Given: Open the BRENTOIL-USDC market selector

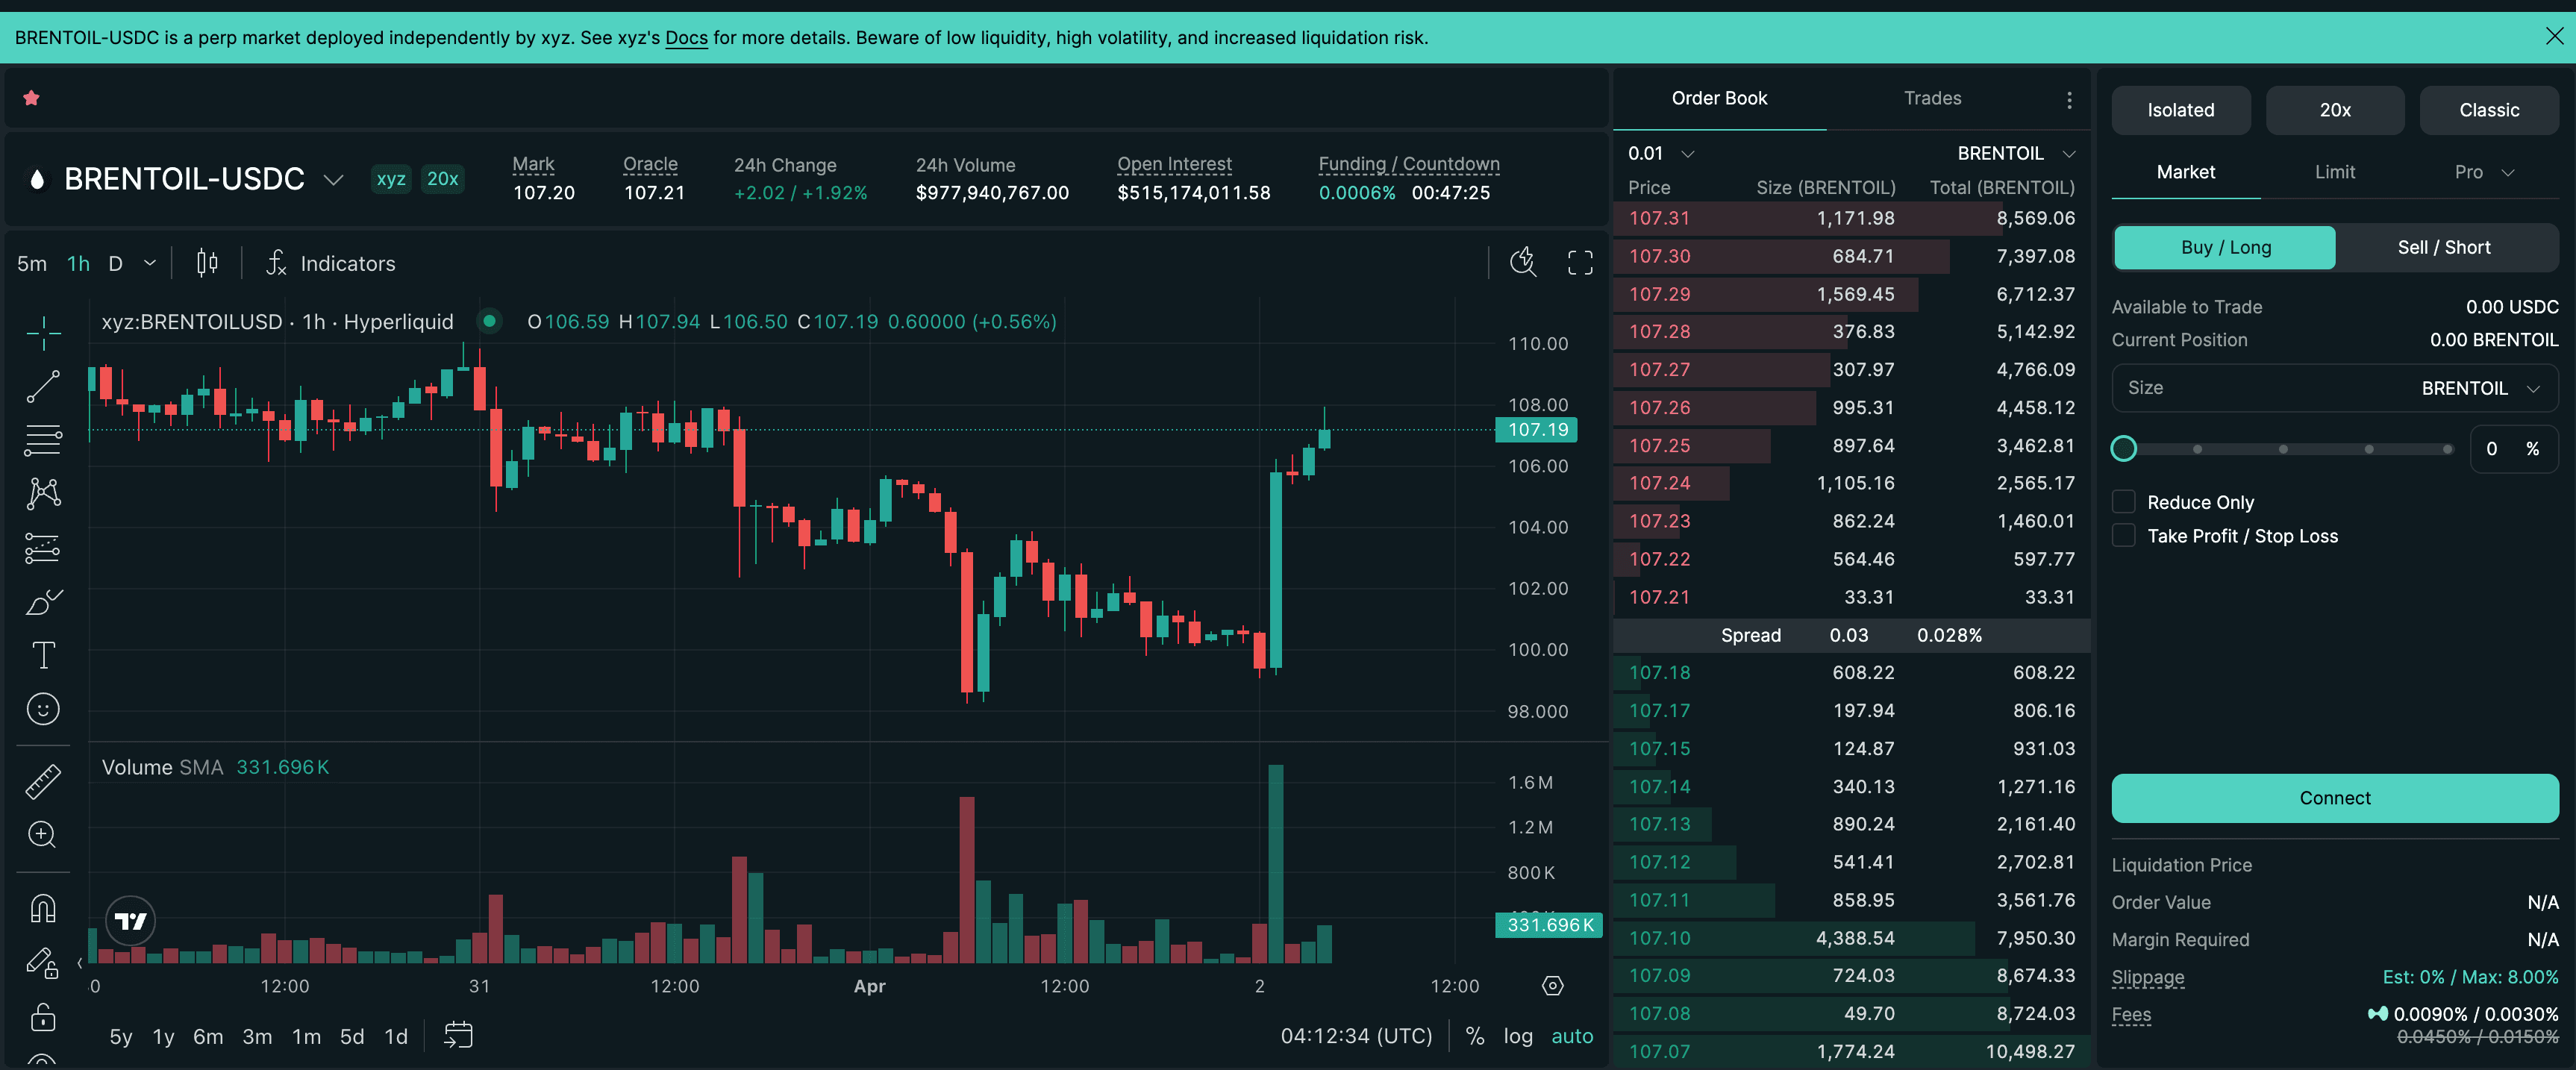Looking at the screenshot, I should point(333,179).
